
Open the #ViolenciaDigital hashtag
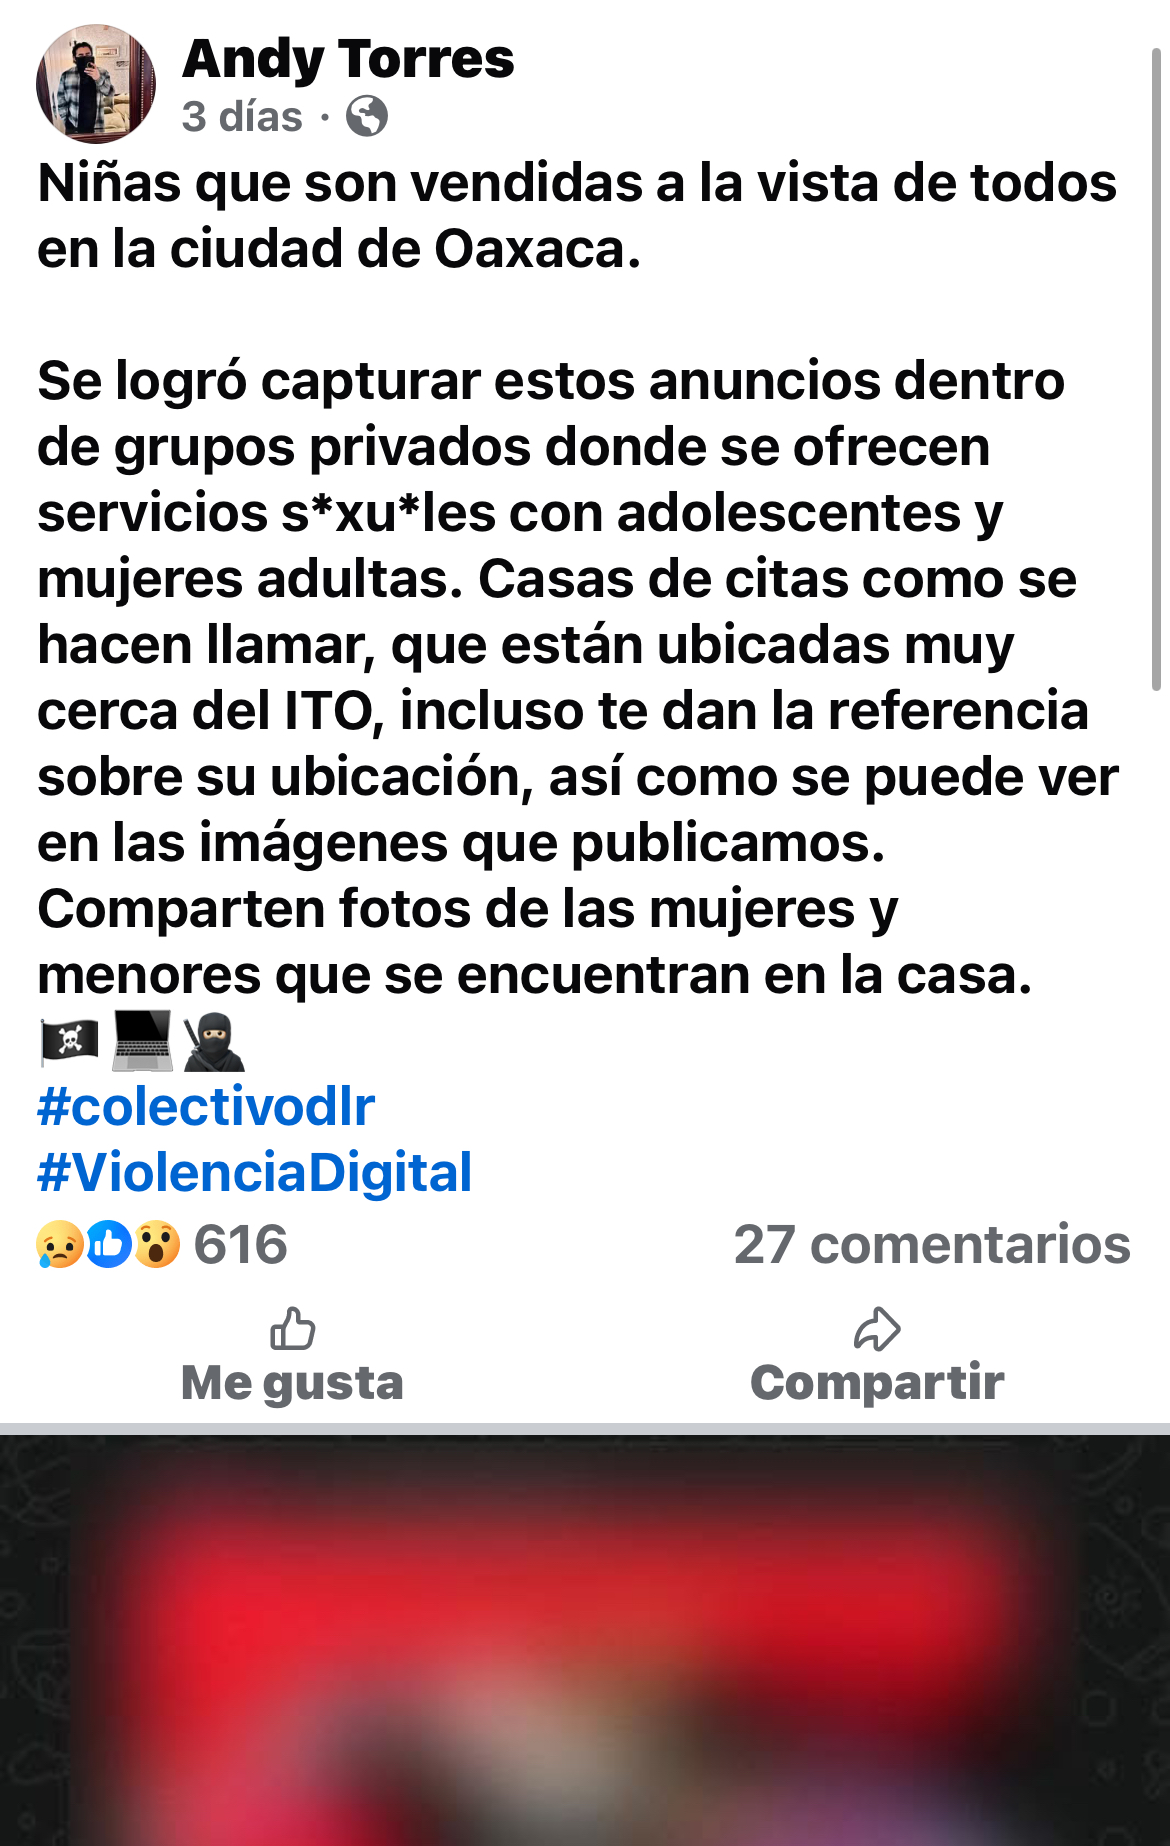click(x=254, y=1172)
